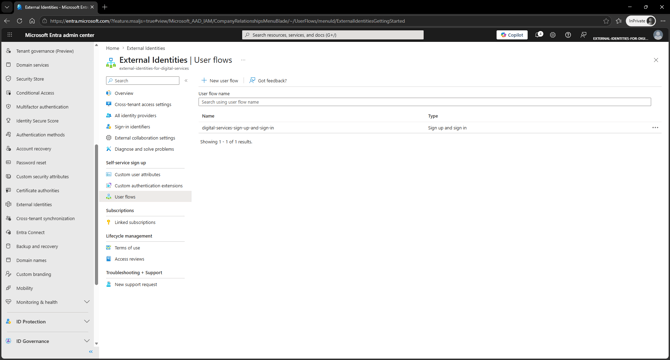Open the Security Store item
This screenshot has height=360, width=670.
tap(30, 79)
